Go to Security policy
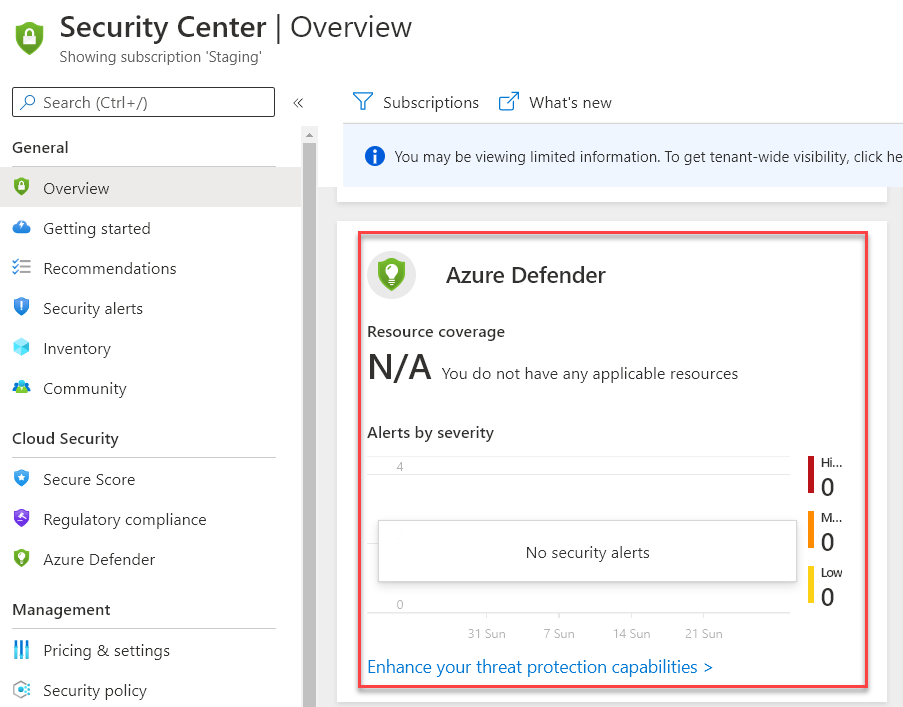 [x=94, y=690]
